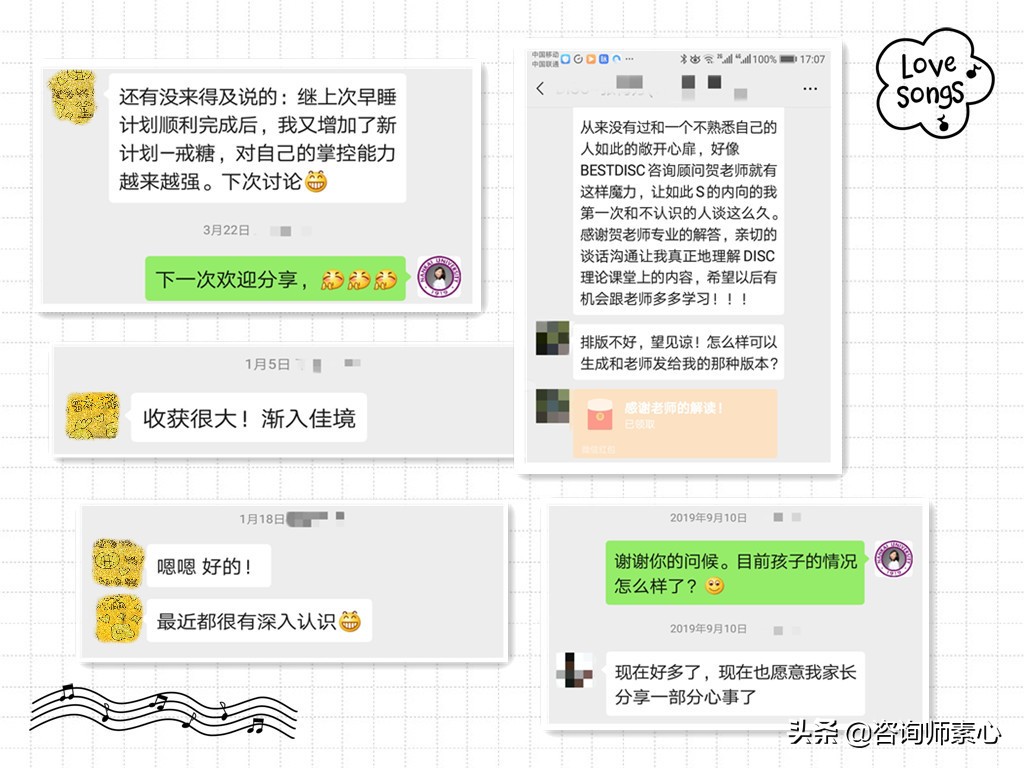Viewport: 1024px width, 768px height.
Task: Tap the back chevron to exit the chat
Action: tap(540, 88)
